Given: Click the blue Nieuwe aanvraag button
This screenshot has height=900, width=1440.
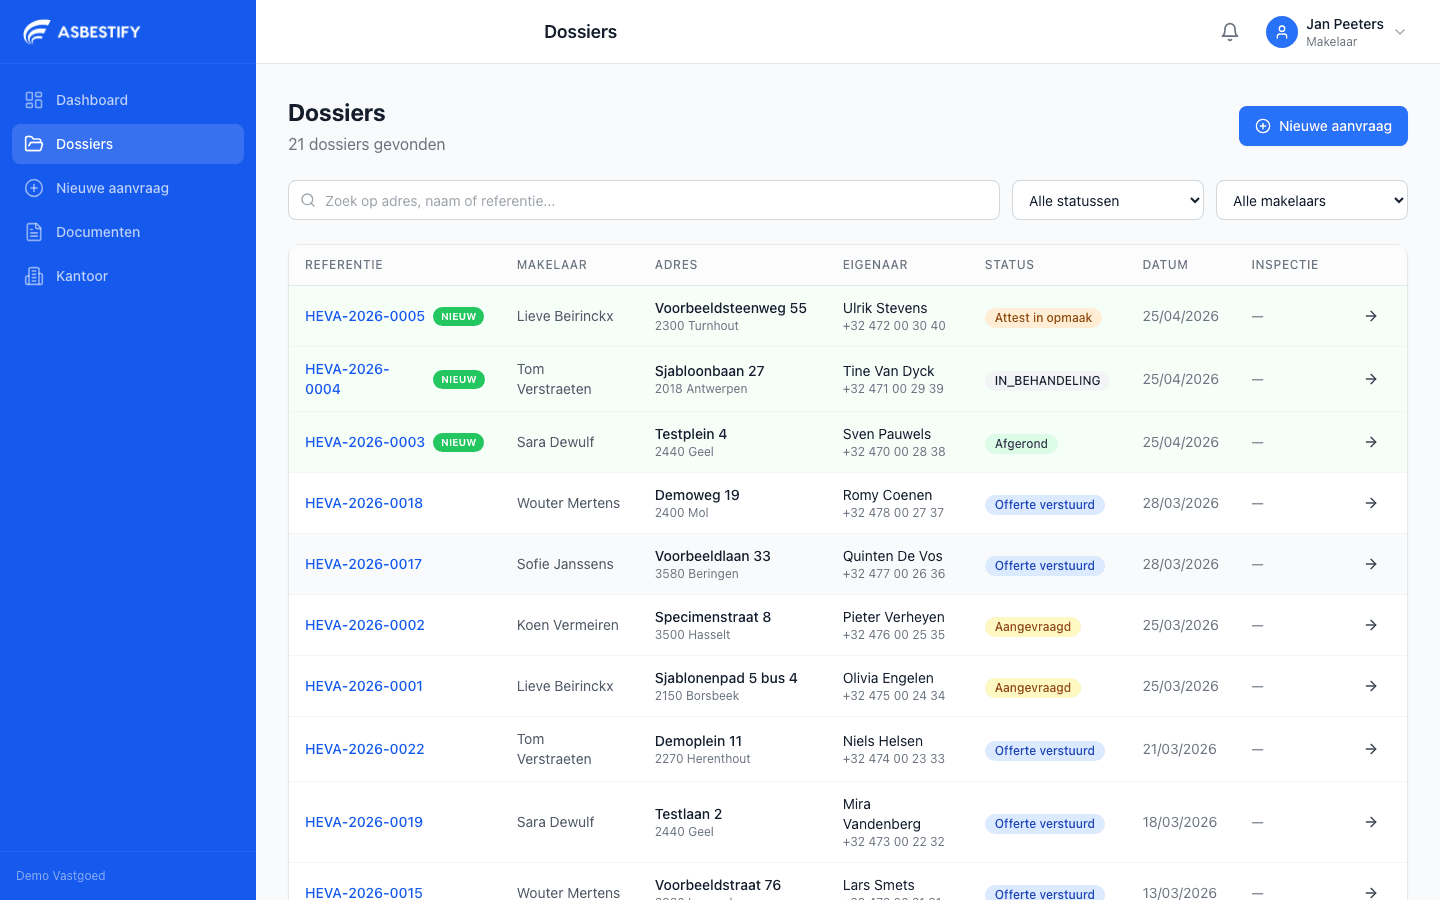Looking at the screenshot, I should click(1323, 126).
